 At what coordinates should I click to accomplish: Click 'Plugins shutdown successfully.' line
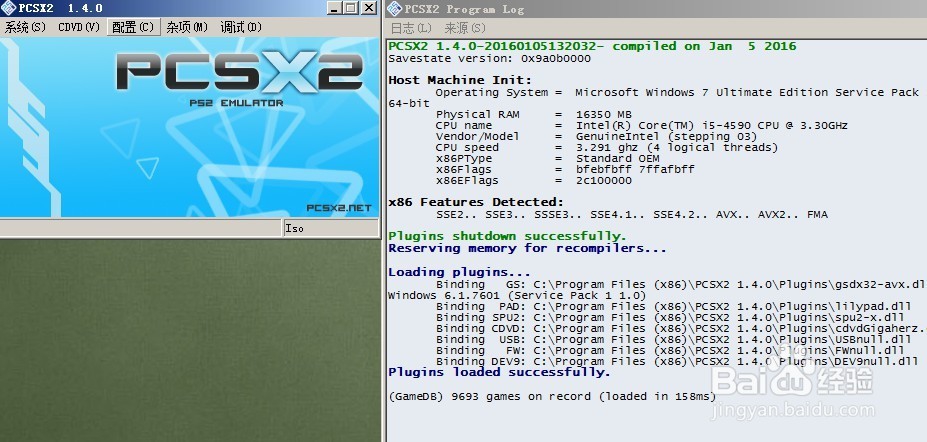(x=507, y=236)
